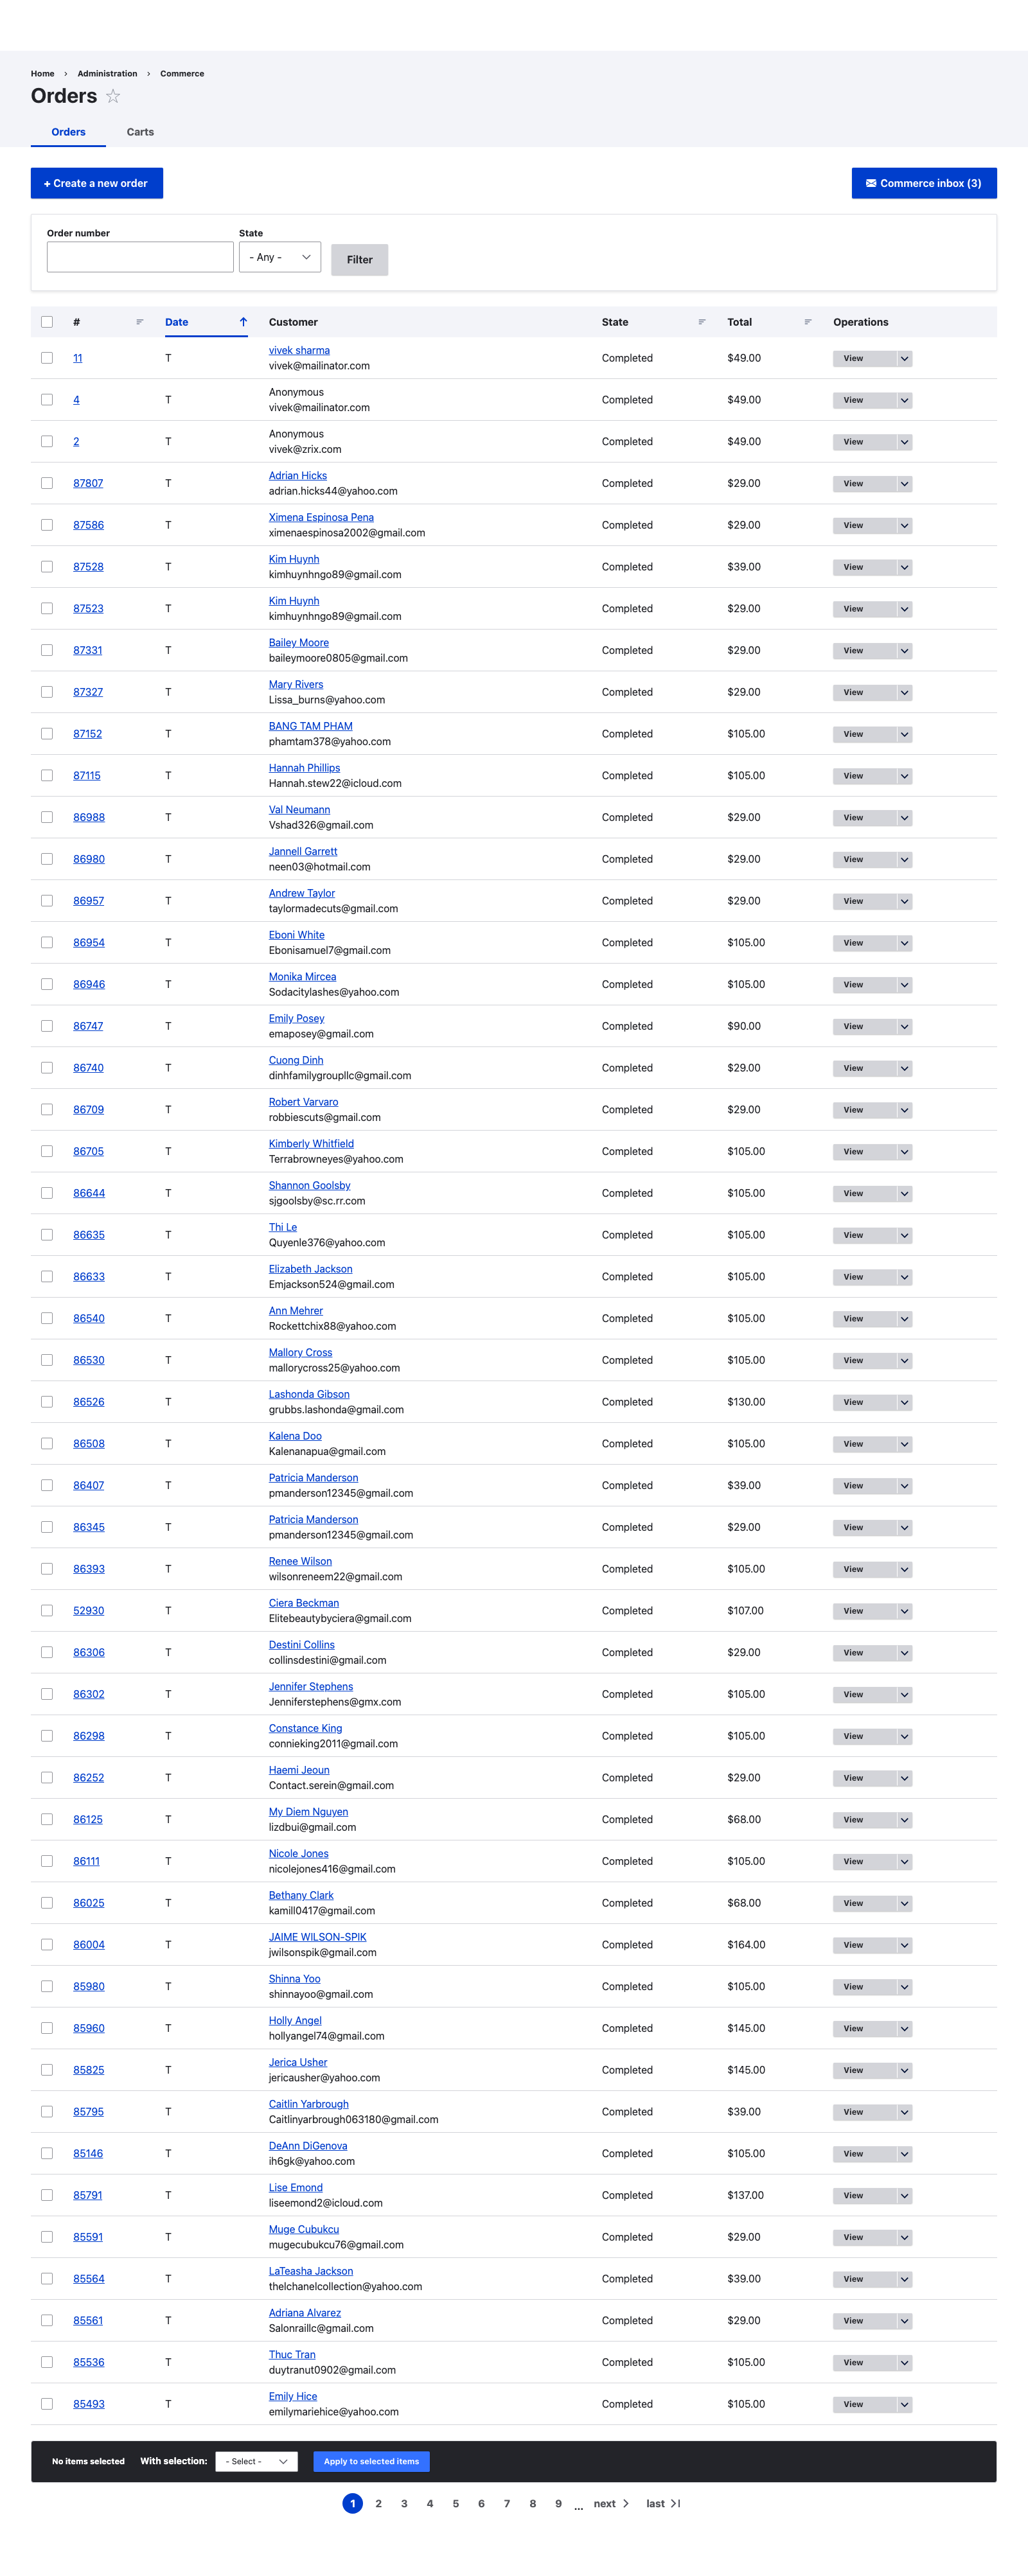Viewport: 1028px width, 2576px height.
Task: Click Create a new order button
Action: click(97, 183)
